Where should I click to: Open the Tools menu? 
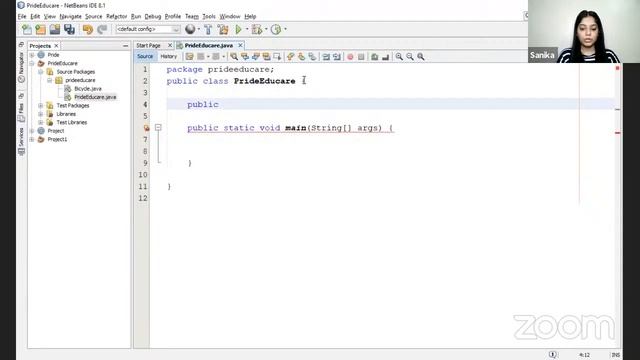(209, 16)
